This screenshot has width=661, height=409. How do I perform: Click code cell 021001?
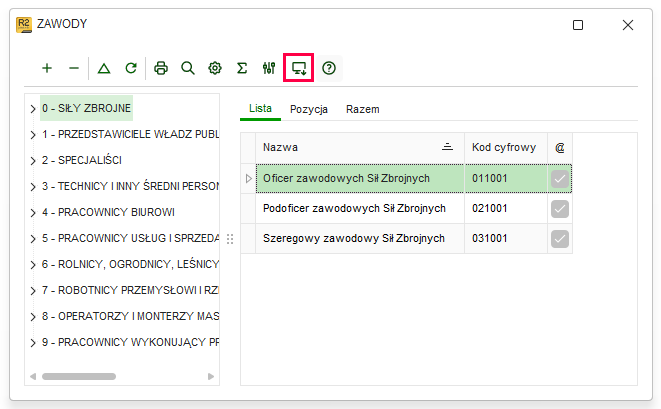pyautogui.click(x=506, y=209)
